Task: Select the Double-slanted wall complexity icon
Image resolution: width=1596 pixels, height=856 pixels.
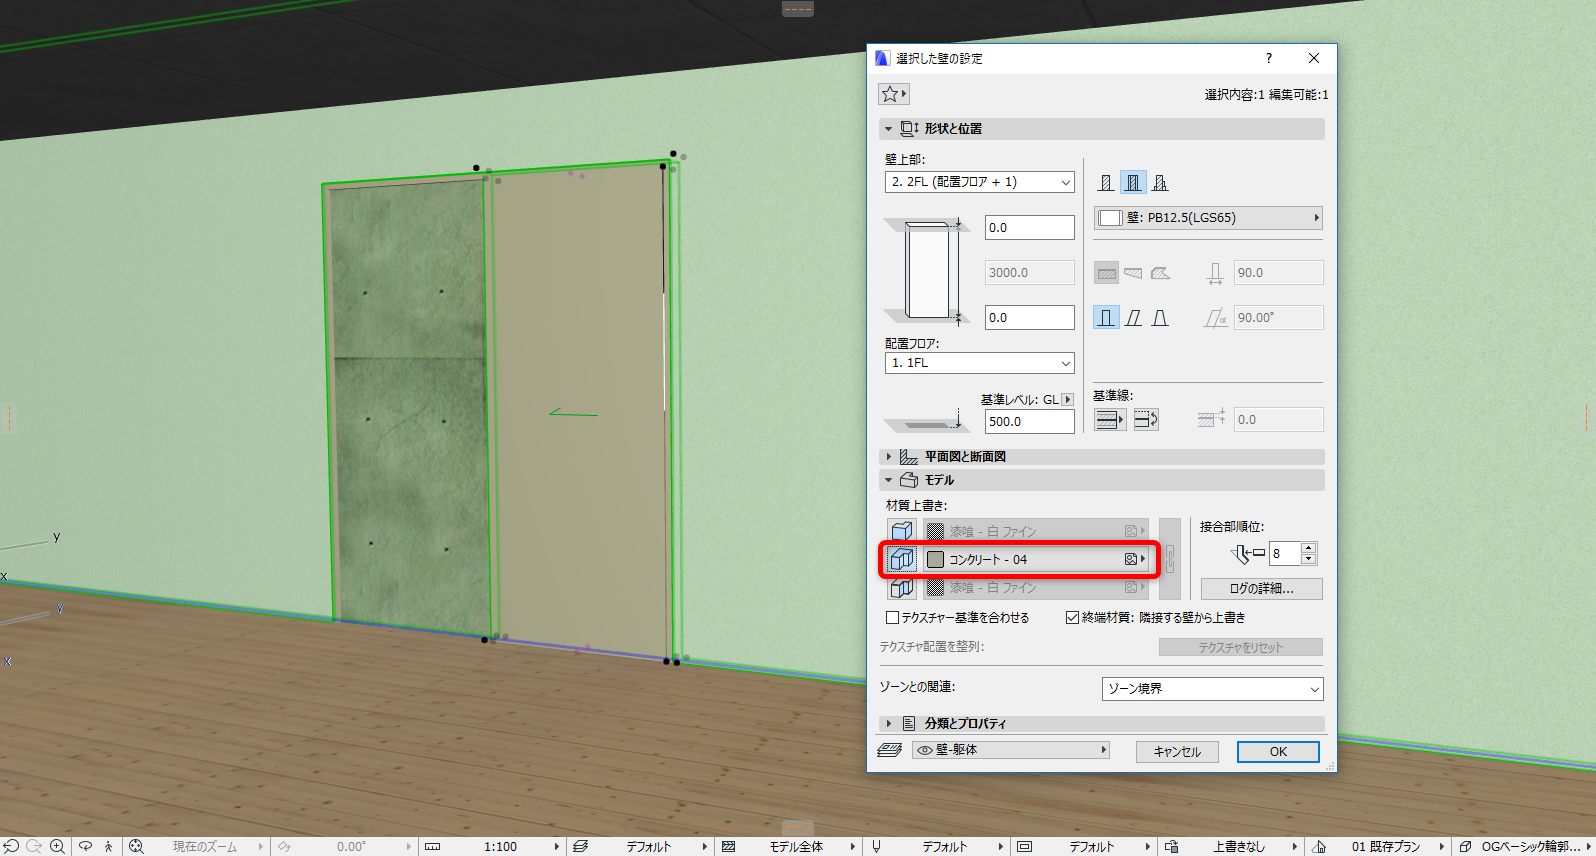Action: pos(1160,318)
